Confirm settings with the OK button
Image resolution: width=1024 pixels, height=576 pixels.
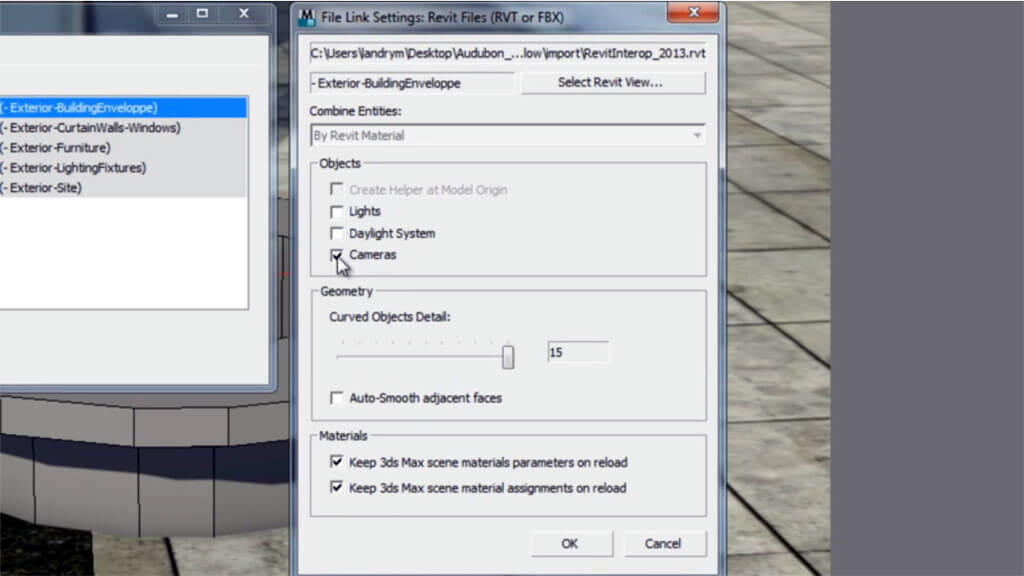[571, 543]
